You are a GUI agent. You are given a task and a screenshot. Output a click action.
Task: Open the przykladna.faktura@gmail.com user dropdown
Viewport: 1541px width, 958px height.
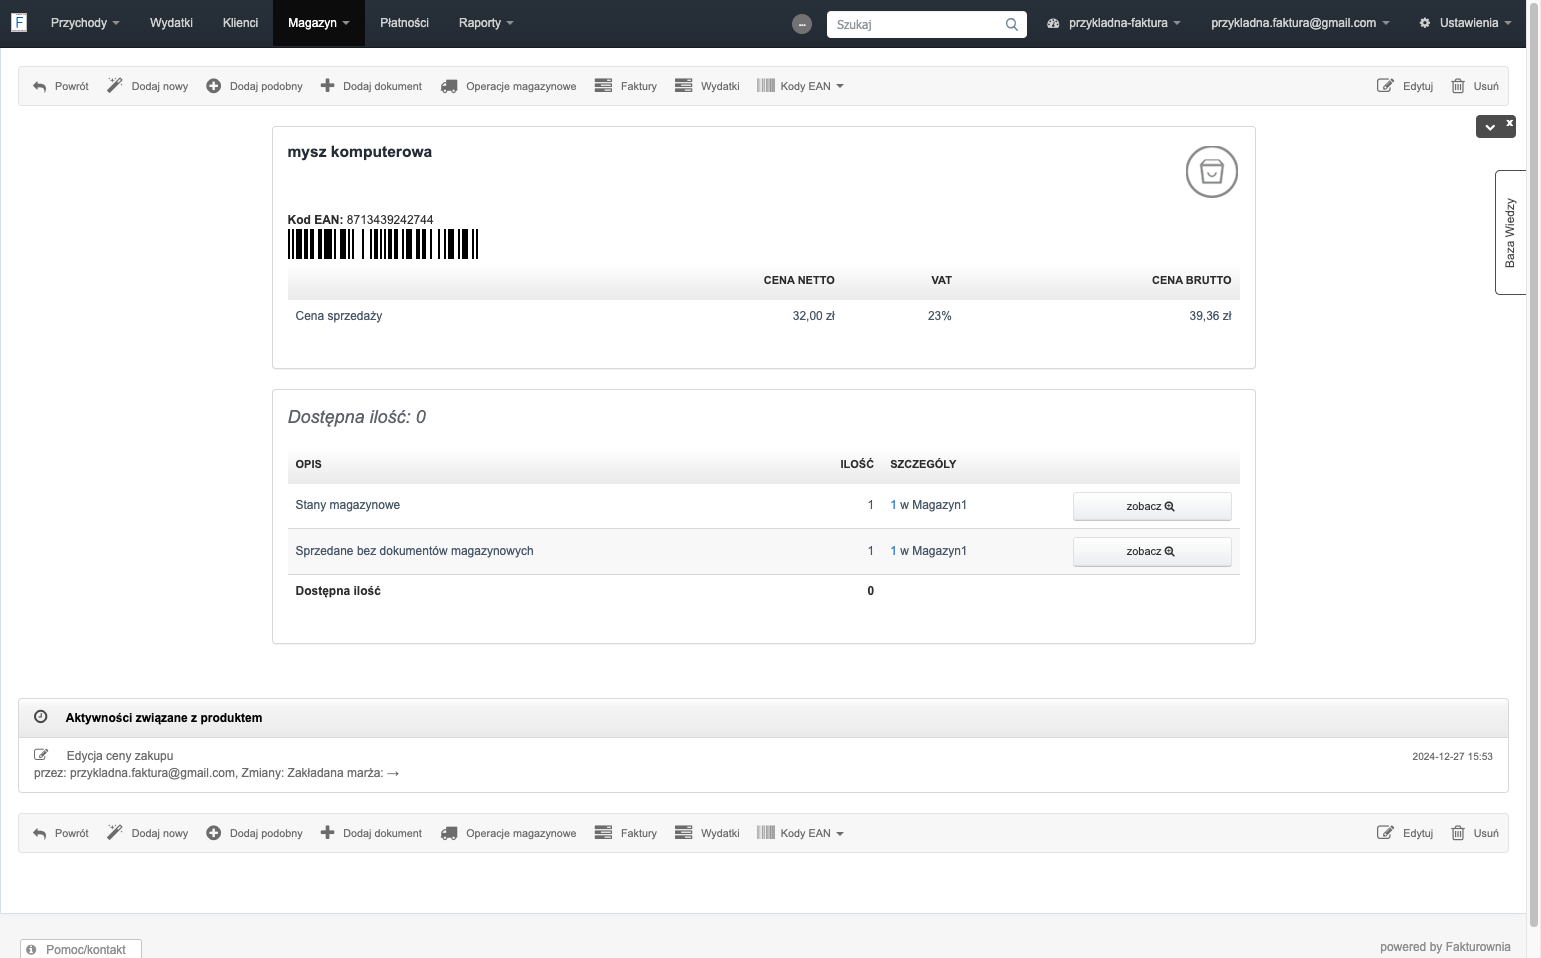tap(1300, 23)
